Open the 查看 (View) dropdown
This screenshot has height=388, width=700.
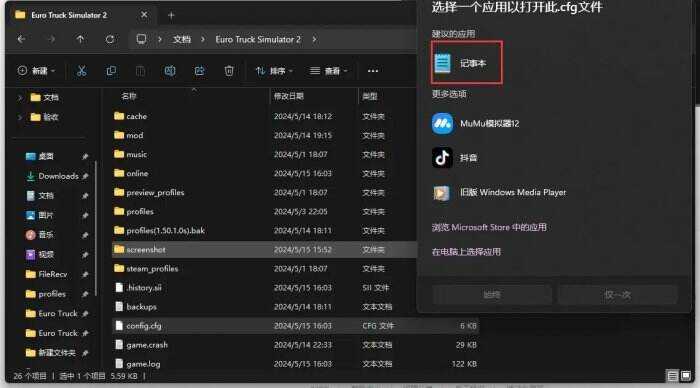pyautogui.click(x=329, y=71)
